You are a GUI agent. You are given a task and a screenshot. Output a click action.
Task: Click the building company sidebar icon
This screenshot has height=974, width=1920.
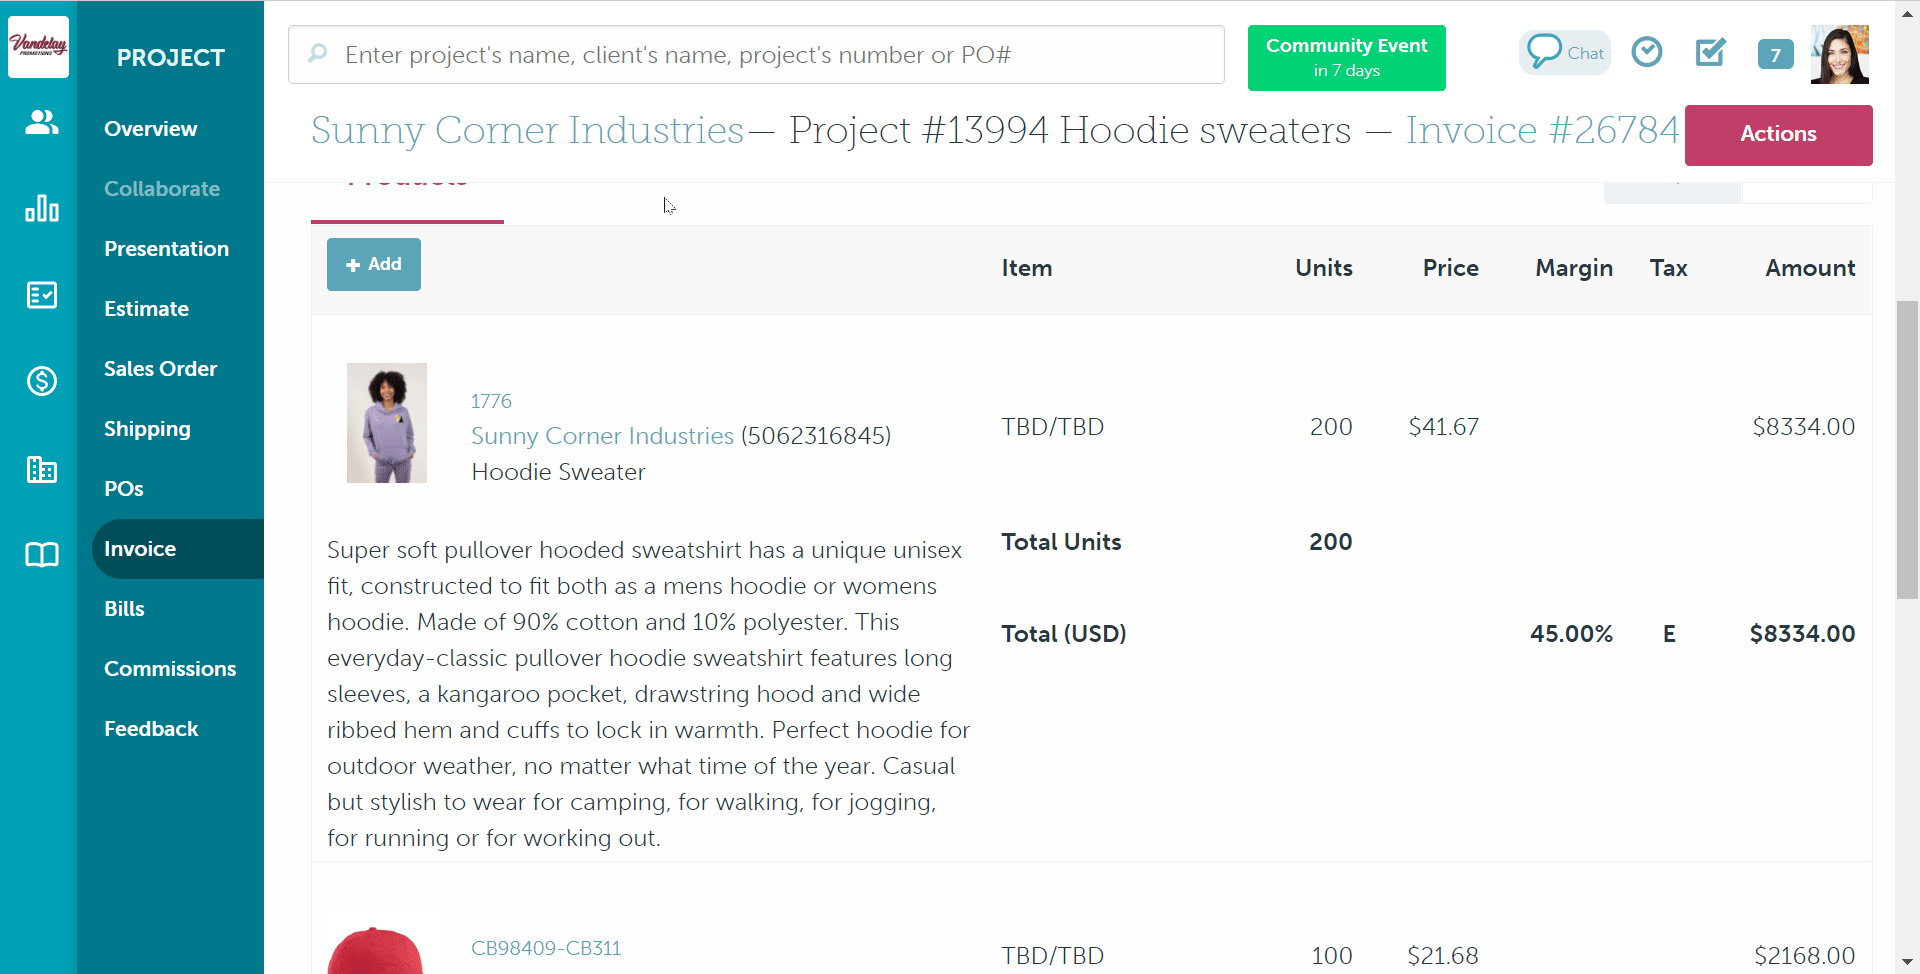pos(41,469)
